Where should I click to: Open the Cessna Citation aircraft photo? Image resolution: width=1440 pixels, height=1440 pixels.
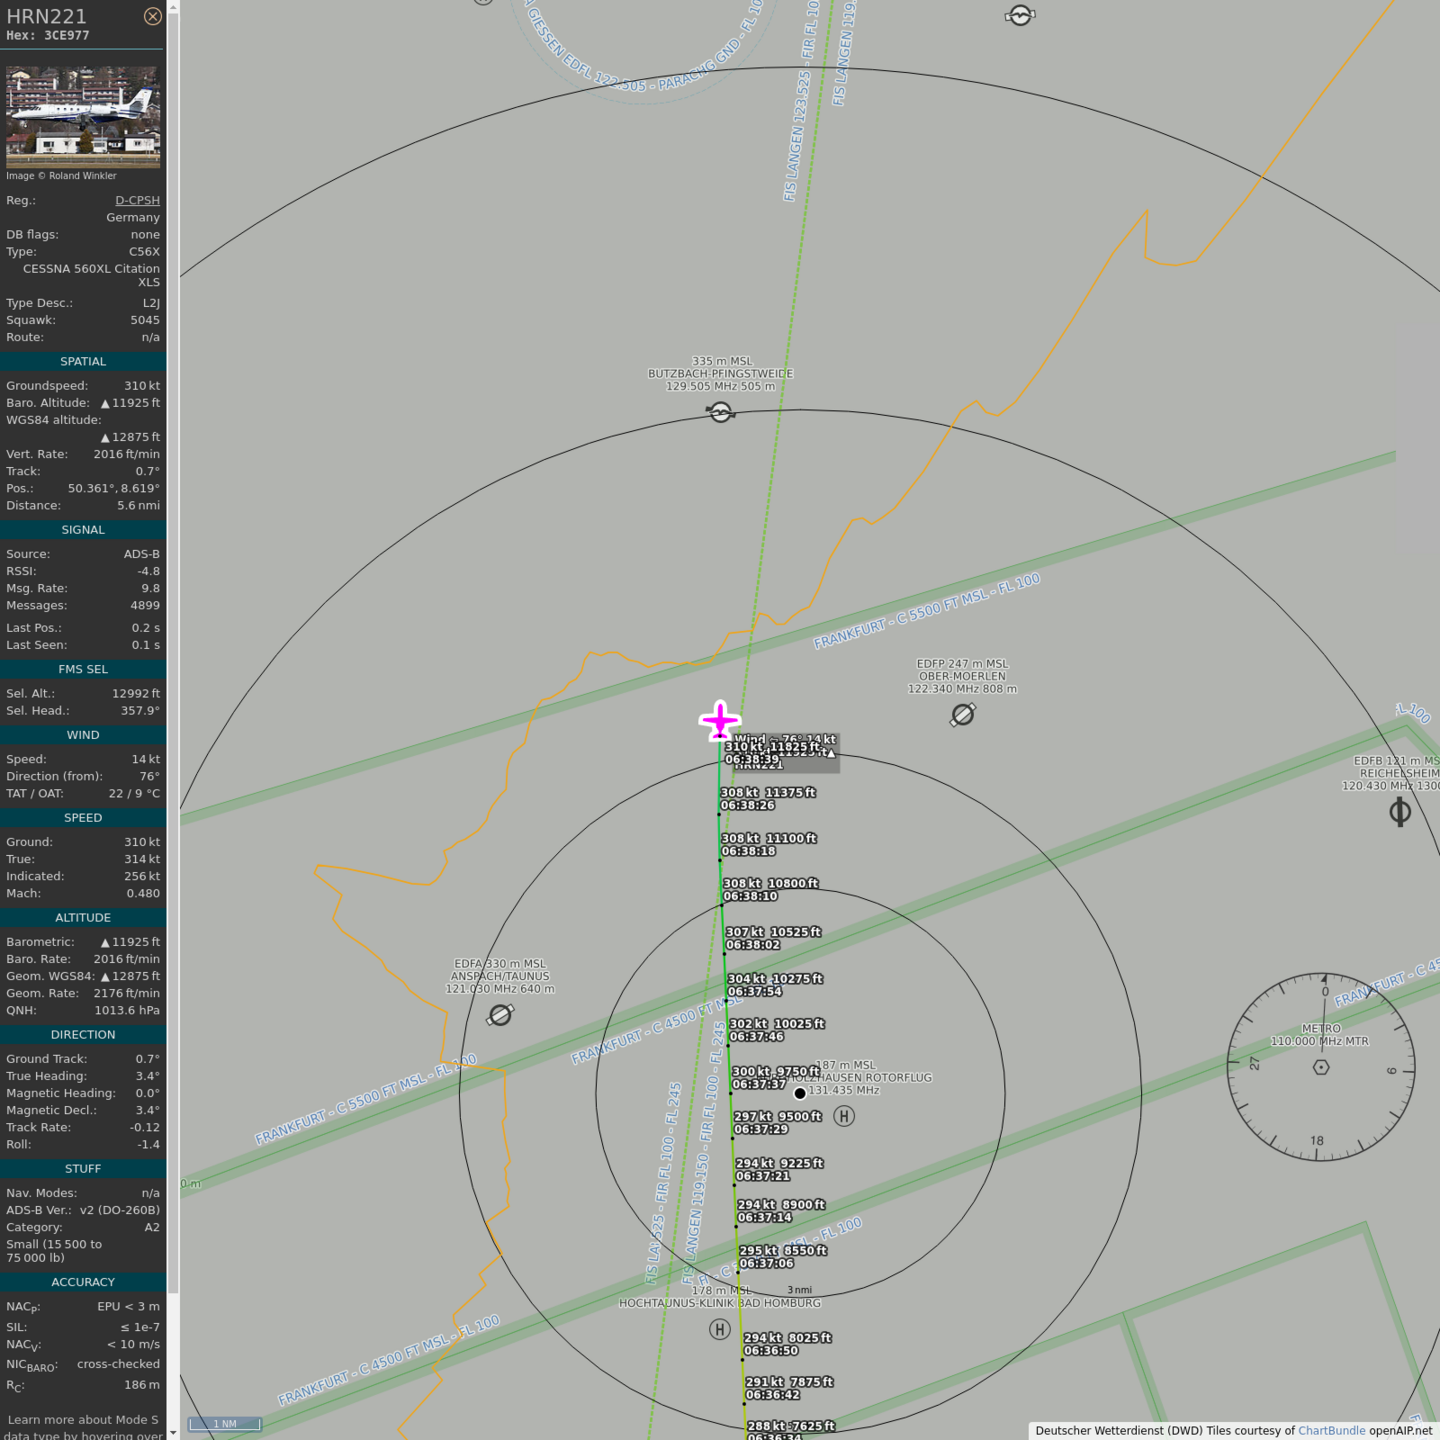pyautogui.click(x=83, y=116)
